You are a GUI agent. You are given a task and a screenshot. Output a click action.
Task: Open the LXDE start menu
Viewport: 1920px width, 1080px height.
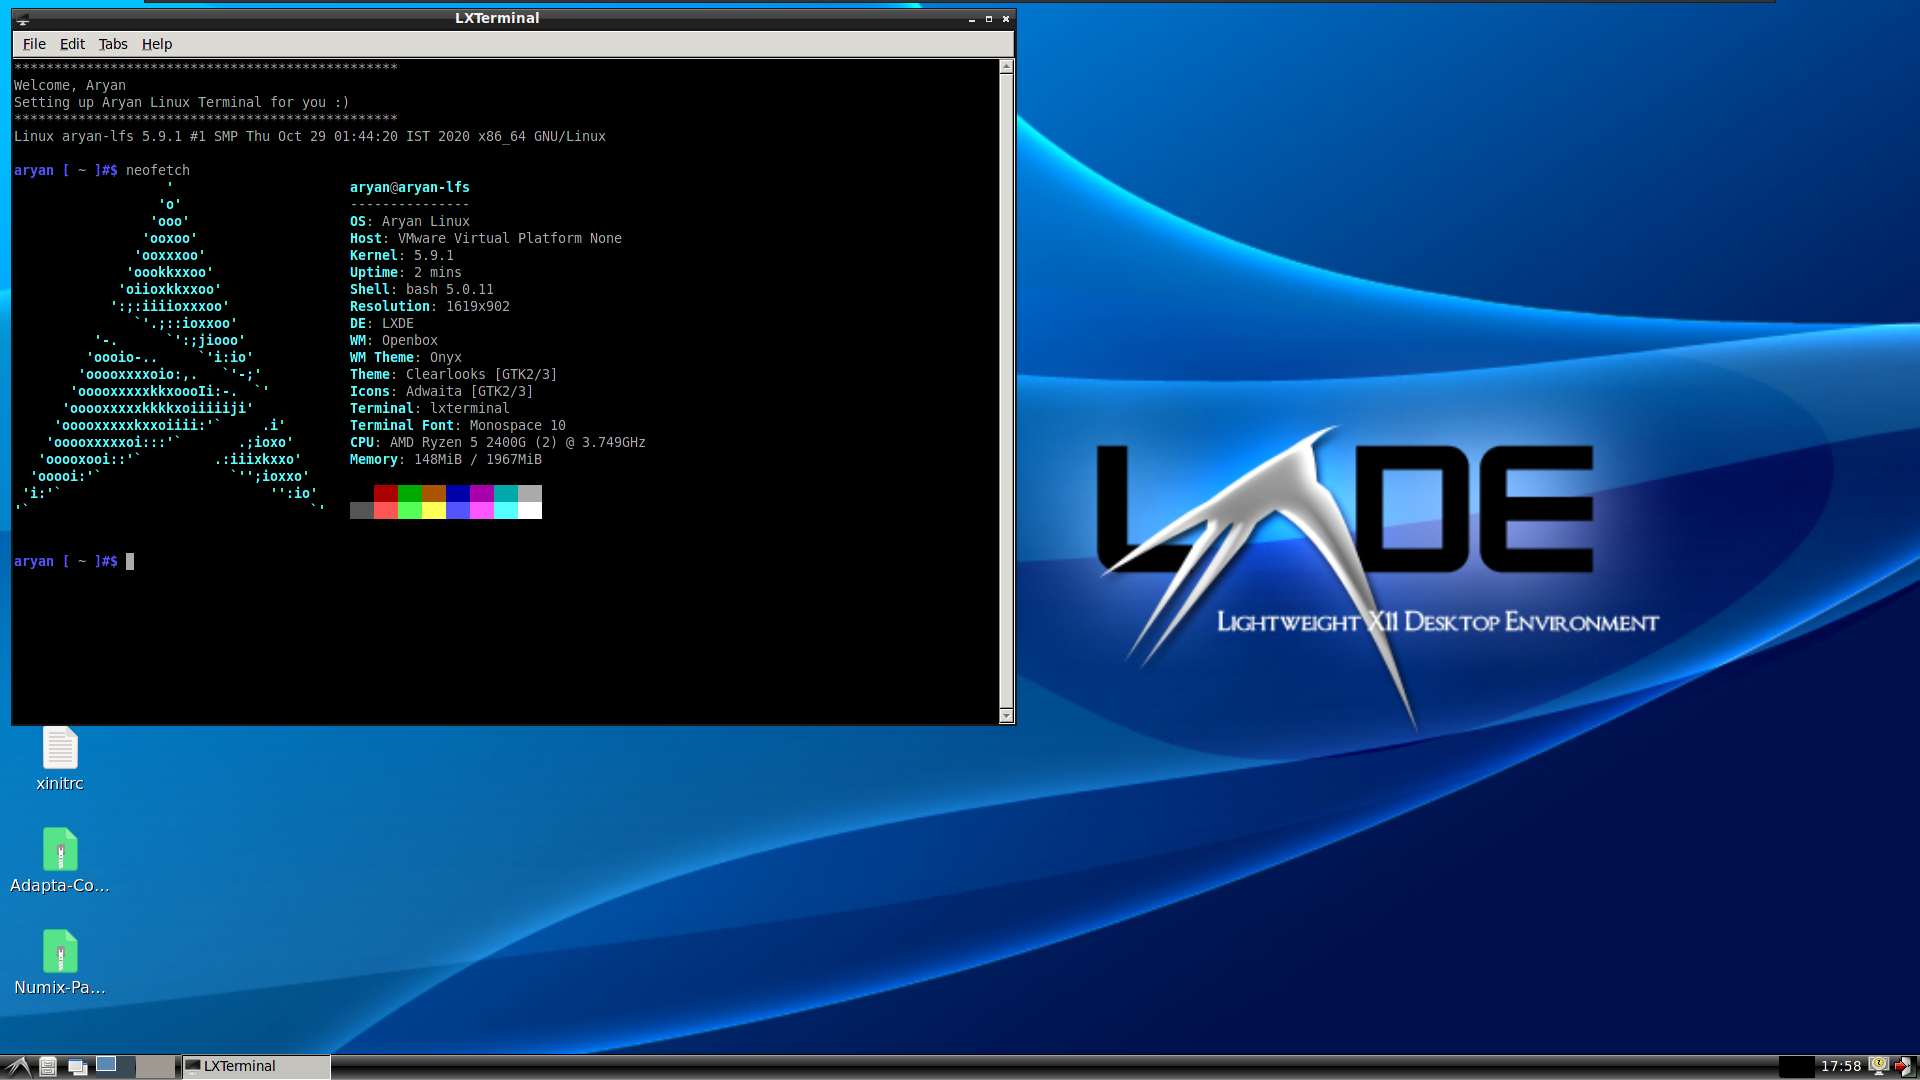point(18,1066)
